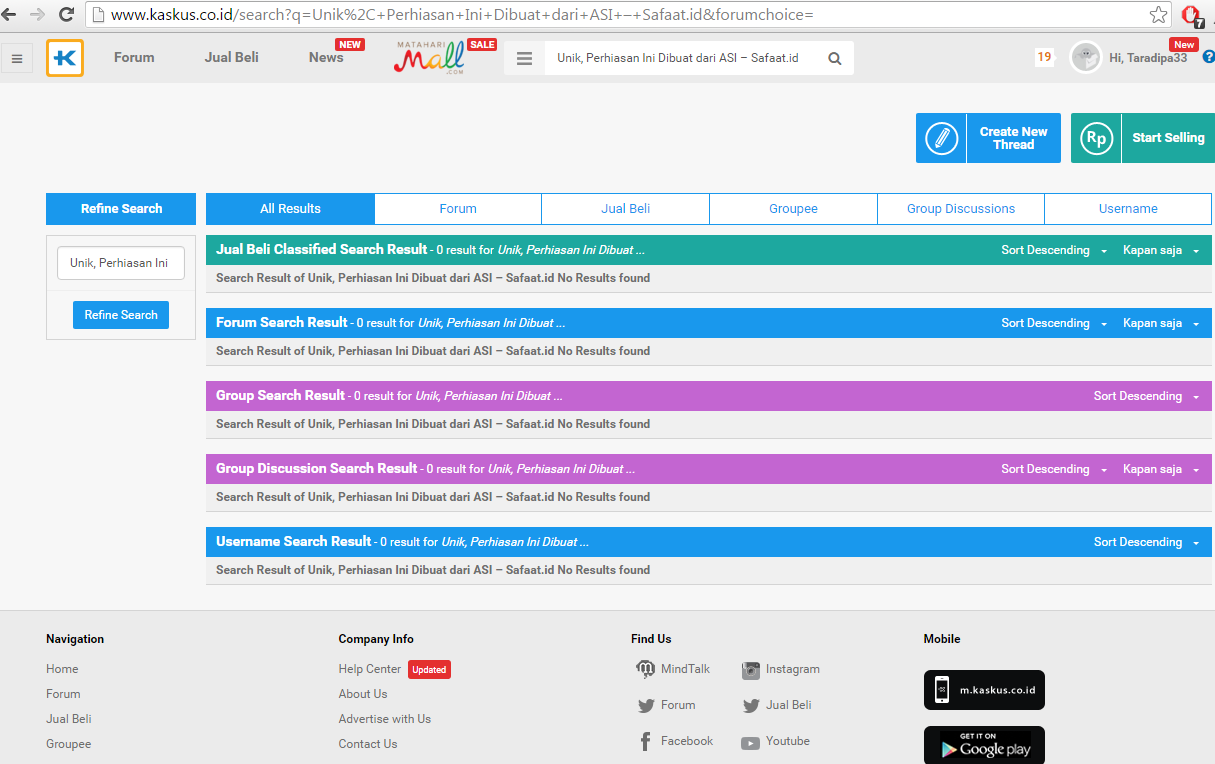Click the browser forward arrow

pos(37,15)
